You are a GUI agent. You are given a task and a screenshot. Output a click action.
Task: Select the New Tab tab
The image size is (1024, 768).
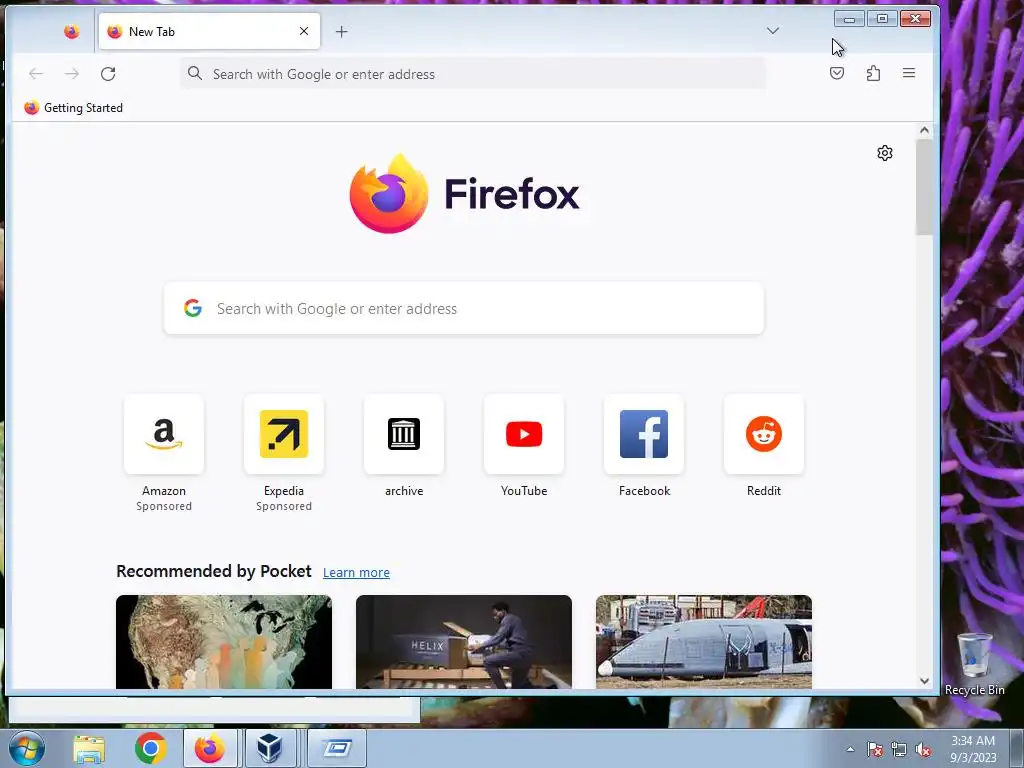coord(209,31)
